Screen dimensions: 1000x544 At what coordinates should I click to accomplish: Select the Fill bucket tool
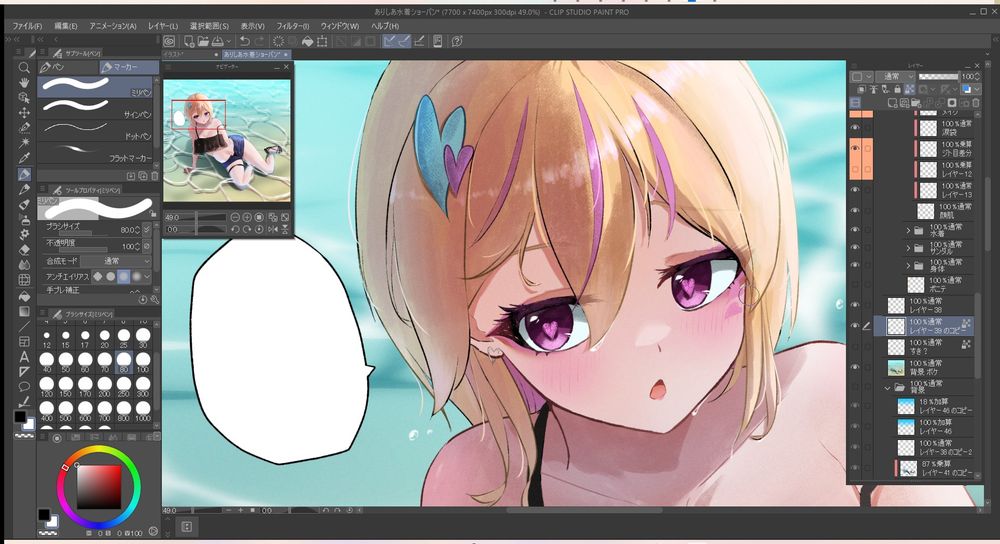[x=24, y=296]
